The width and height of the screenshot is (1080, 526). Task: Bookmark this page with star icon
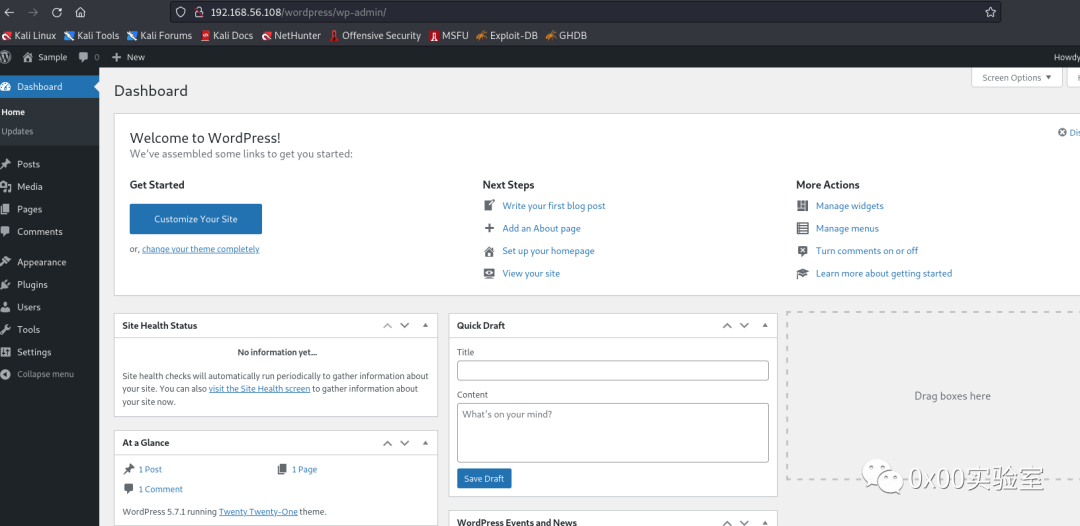(990, 12)
